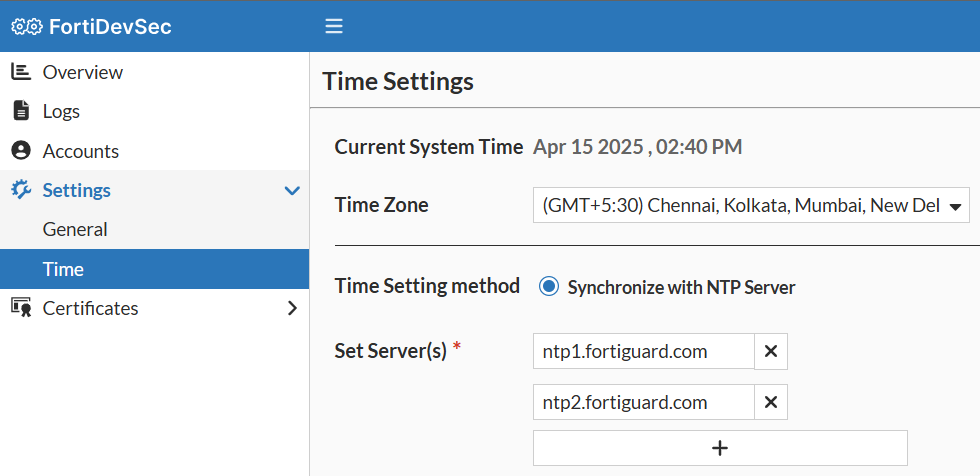980x476 pixels.
Task: Remove the ntp1.fortiguard.com server
Action: click(x=771, y=352)
